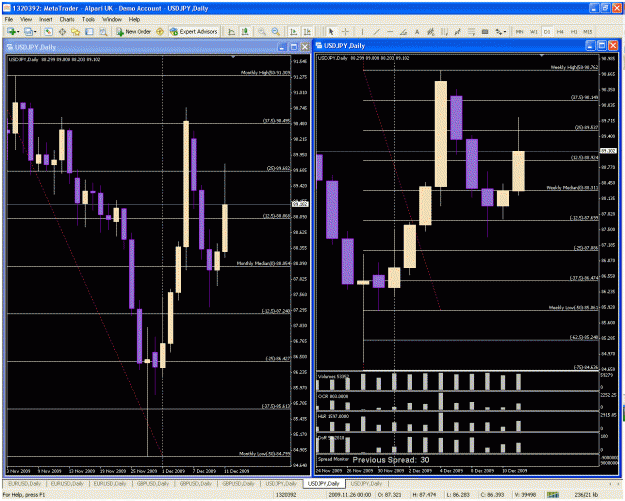Maximize the left USDJPY,Daily chart window
Viewport: 625px width, 501px height.
click(293, 47)
